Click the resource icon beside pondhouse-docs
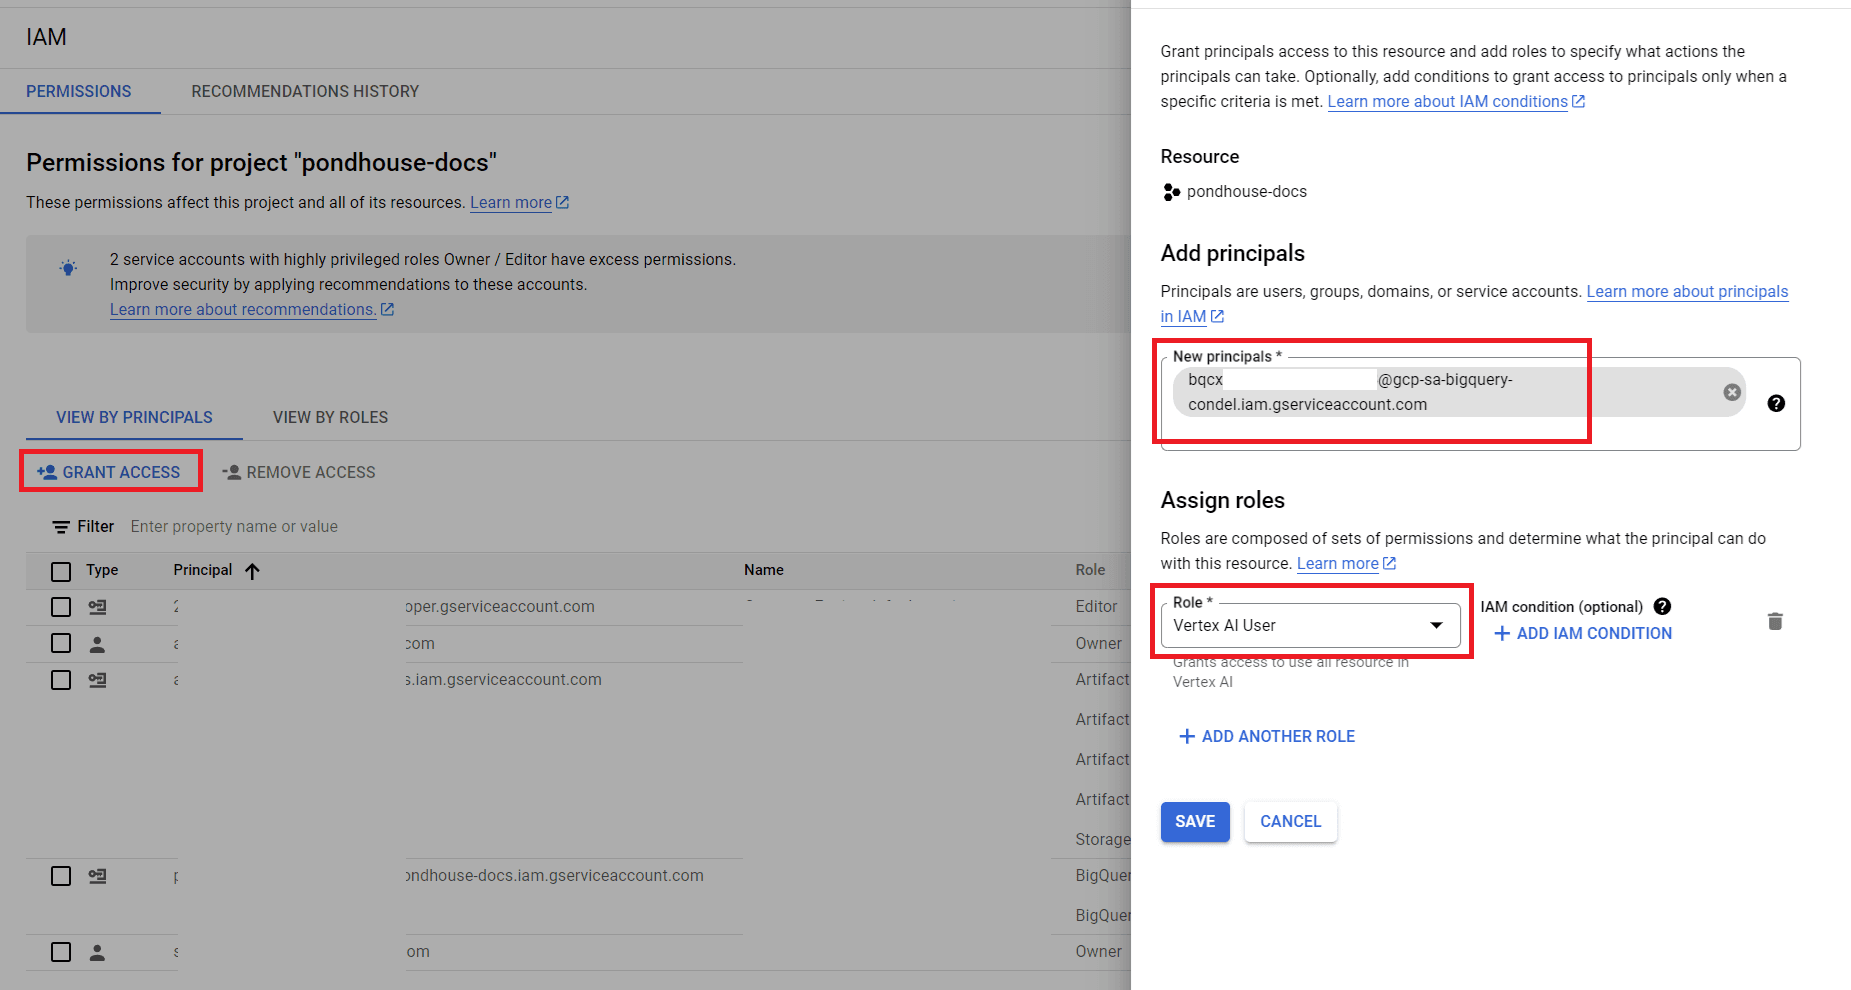1851x990 pixels. tap(1170, 191)
